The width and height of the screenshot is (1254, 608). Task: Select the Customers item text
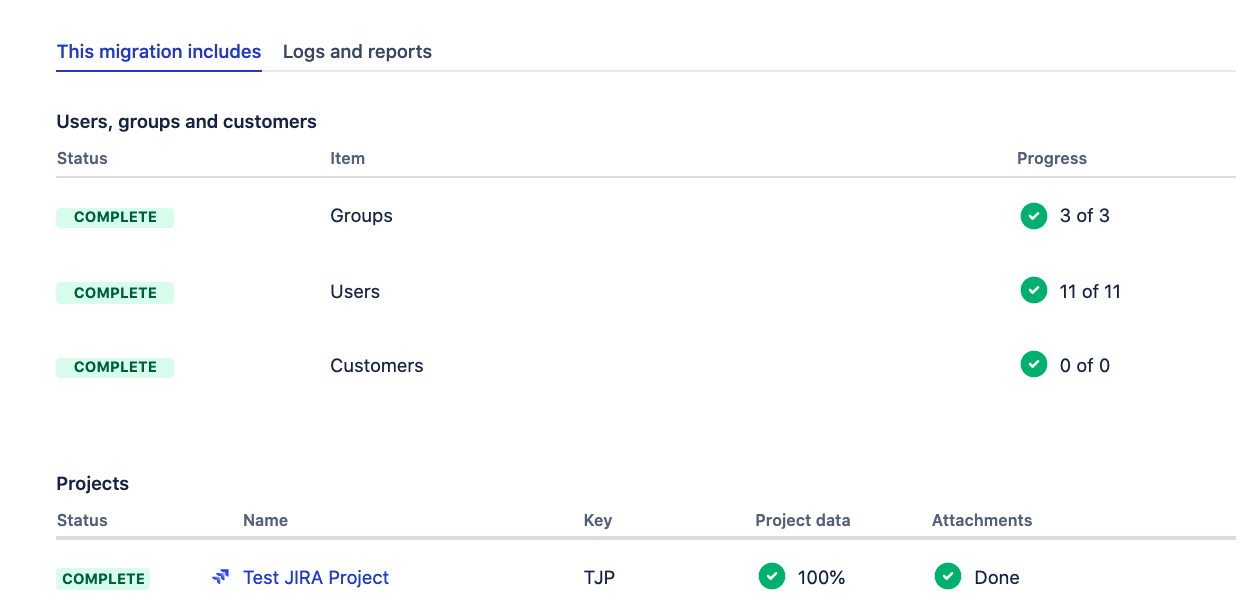click(x=377, y=366)
